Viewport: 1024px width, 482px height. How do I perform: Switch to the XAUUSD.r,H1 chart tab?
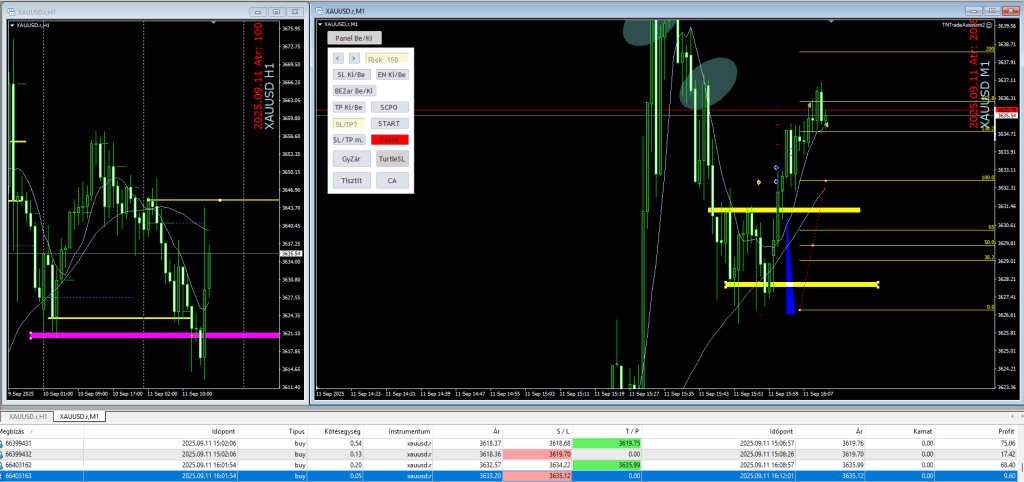pos(27,416)
